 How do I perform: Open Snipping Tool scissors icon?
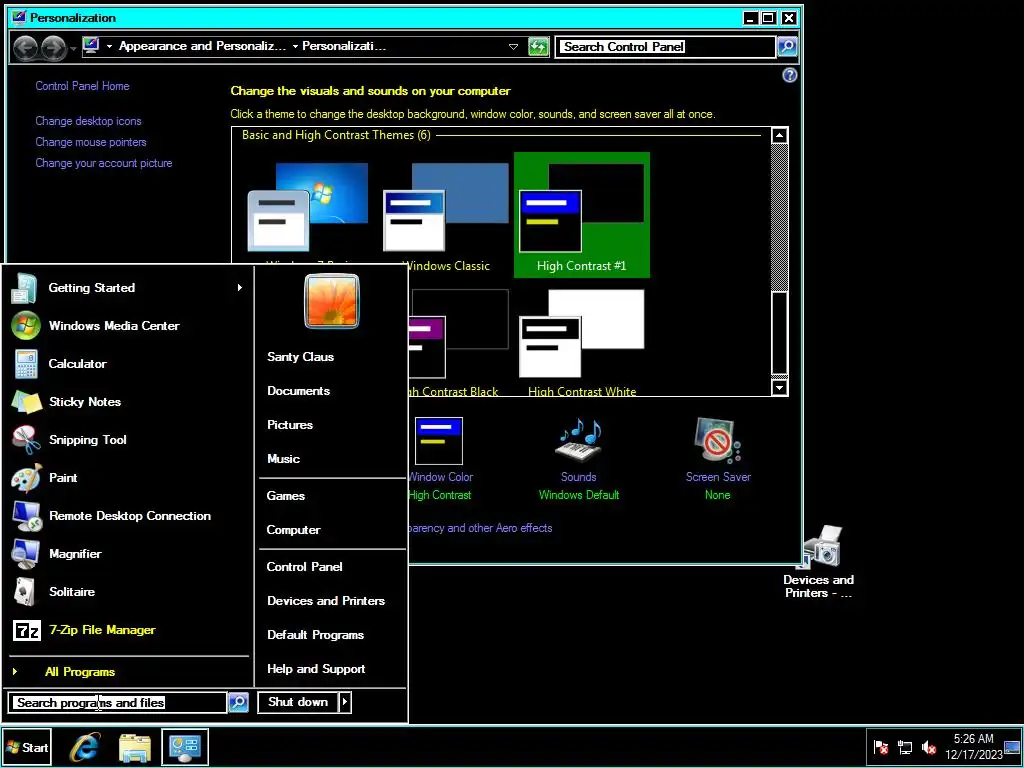(x=26, y=440)
